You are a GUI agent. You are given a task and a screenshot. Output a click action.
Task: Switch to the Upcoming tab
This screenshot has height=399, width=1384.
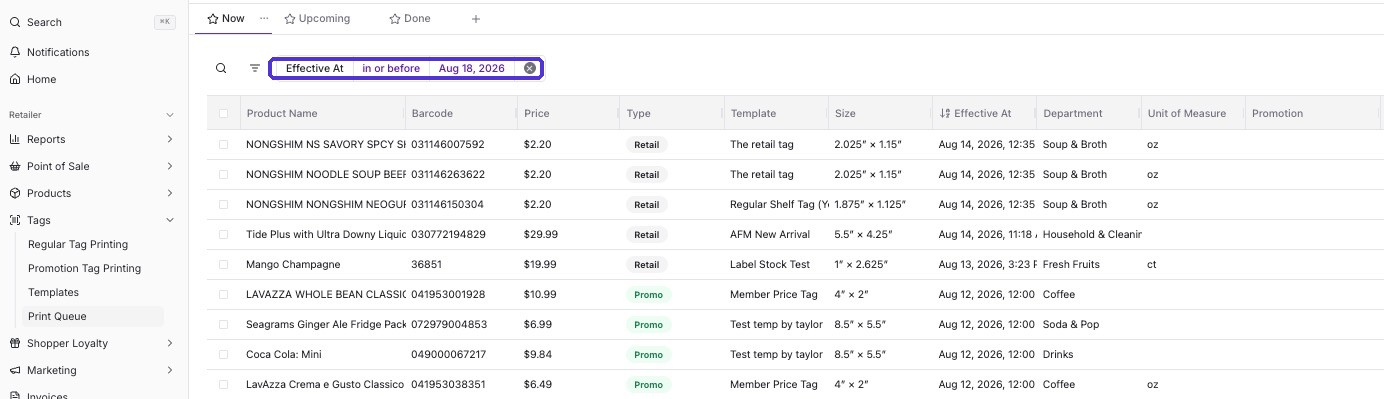(317, 18)
